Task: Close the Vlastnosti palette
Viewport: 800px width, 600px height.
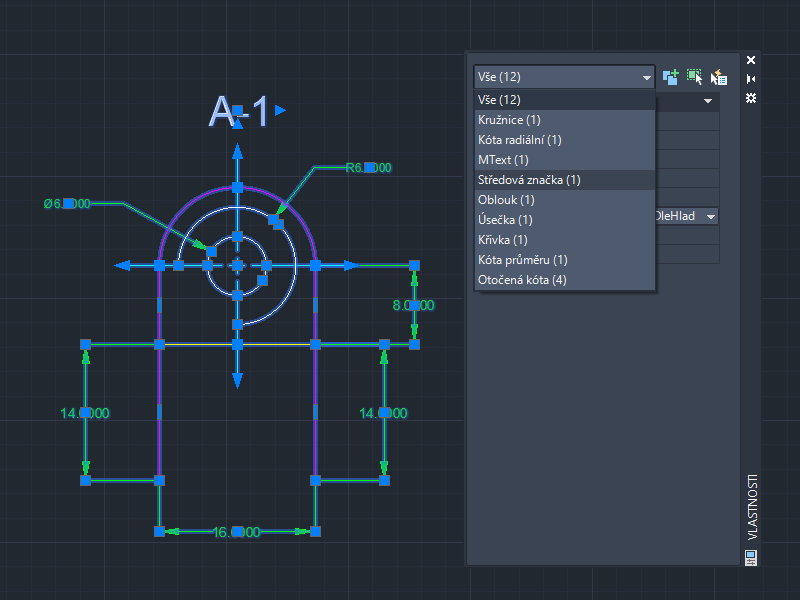Action: coord(751,60)
